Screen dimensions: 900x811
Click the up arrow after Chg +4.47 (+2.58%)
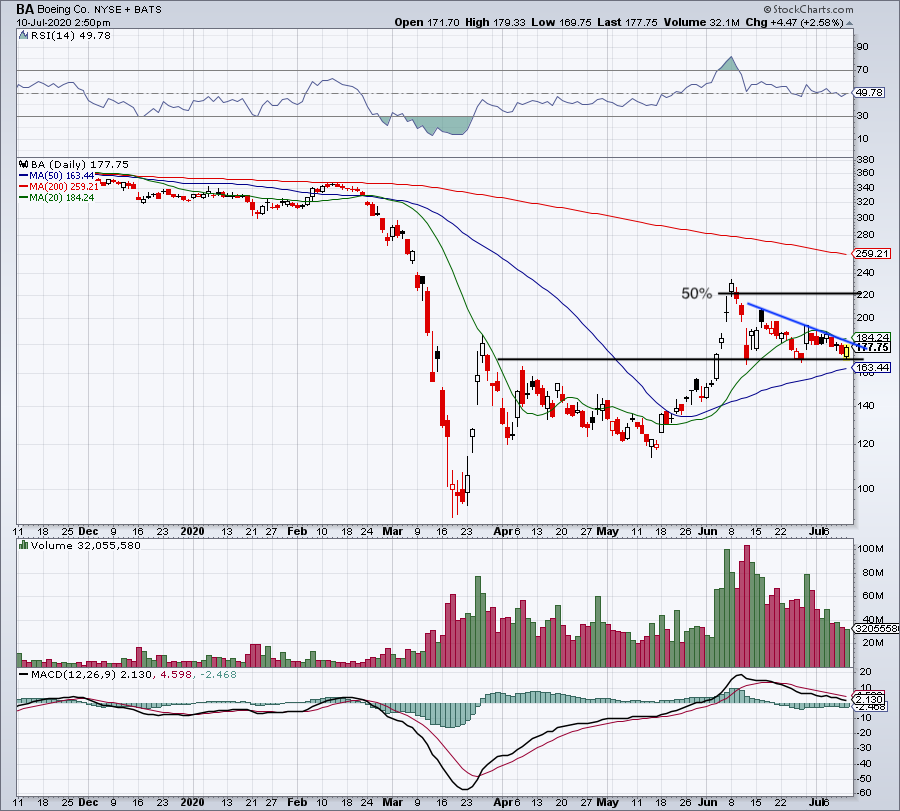tap(849, 23)
